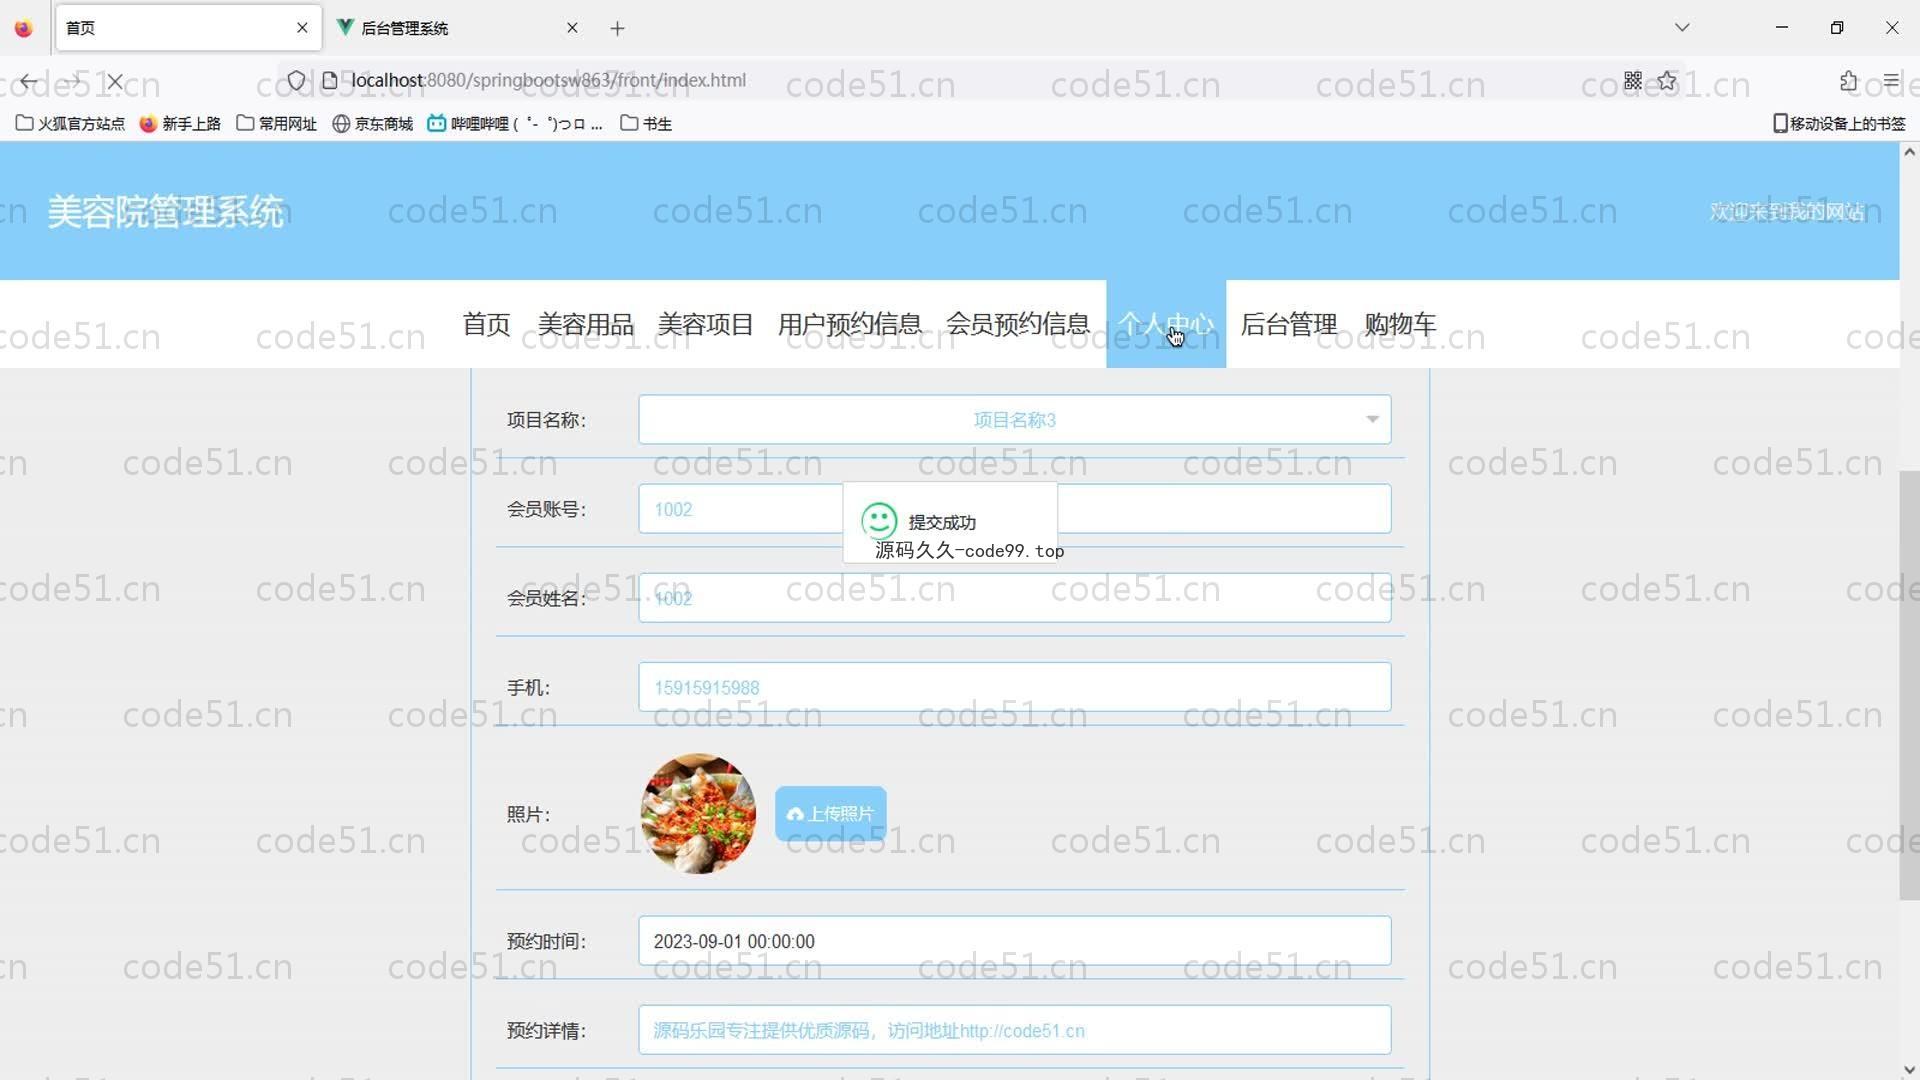Open 会员预约信息 navigation item
Screen dimensions: 1920x1080
coord(1018,324)
